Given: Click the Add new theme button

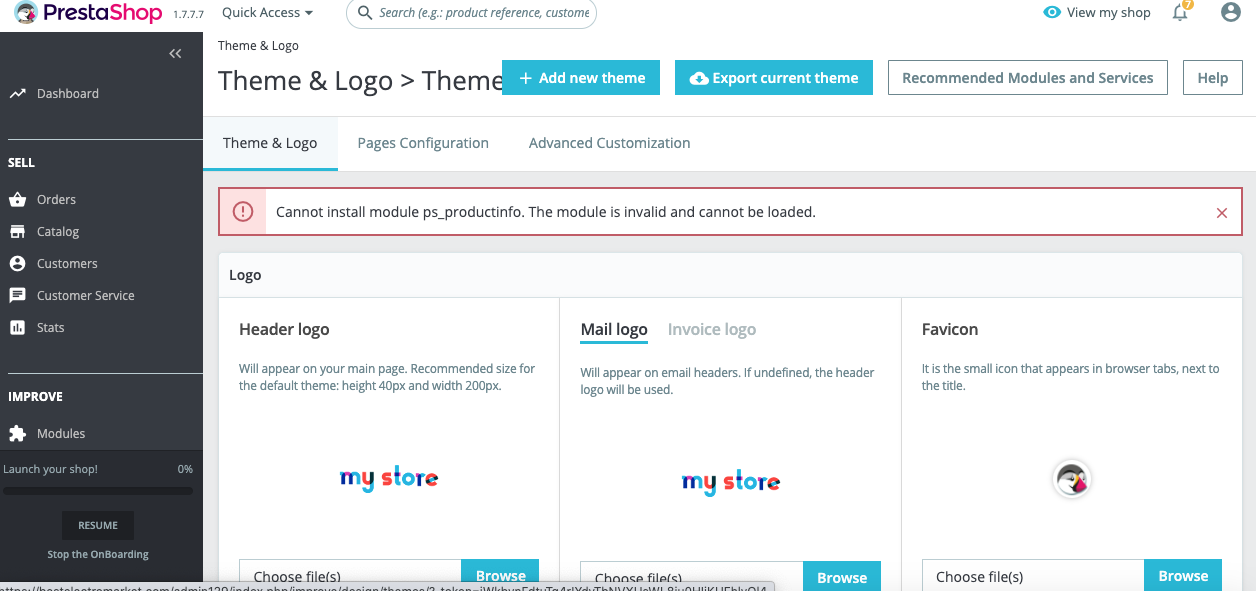Looking at the screenshot, I should click(581, 78).
